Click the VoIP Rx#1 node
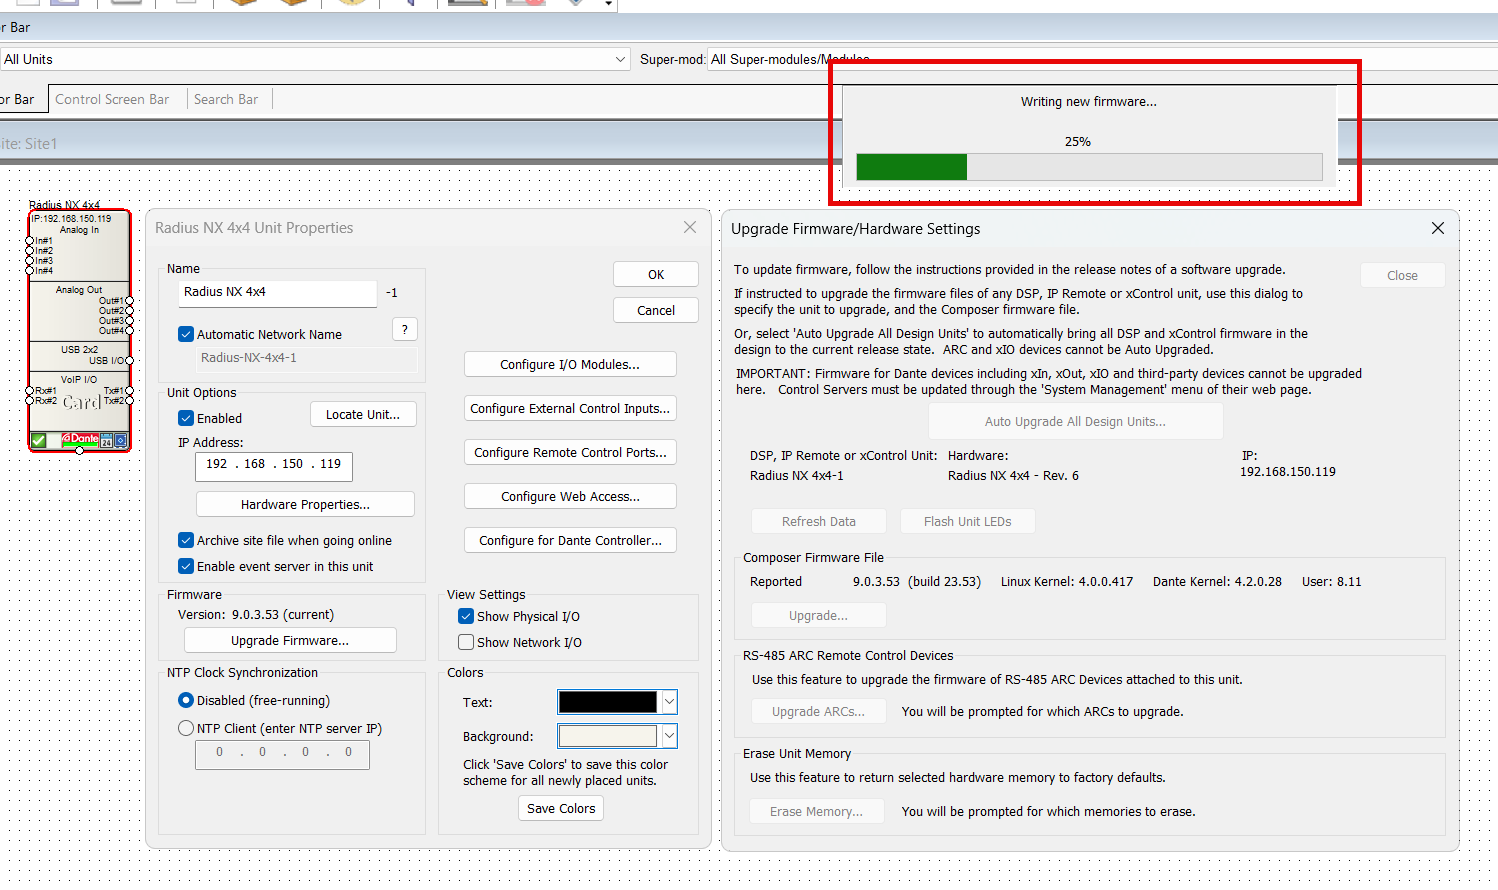Image resolution: width=1498 pixels, height=890 pixels. [30, 391]
